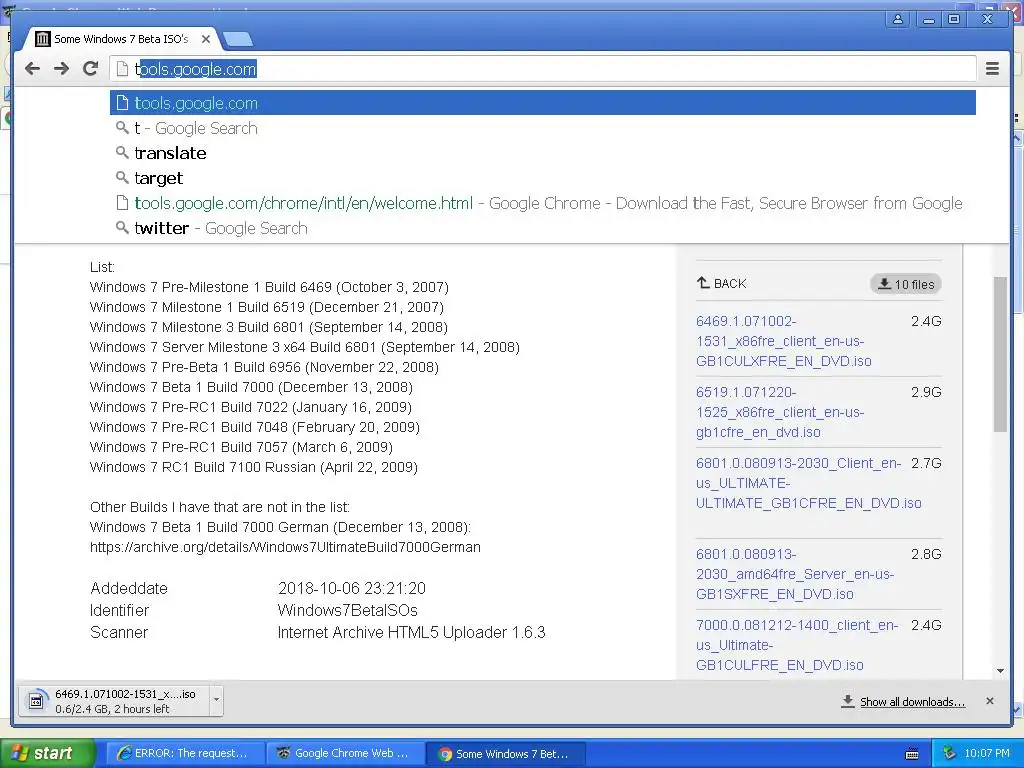This screenshot has width=1024, height=768.
Task: Close the 'Some Windows 7 Beta ISO's' tab
Action: (x=206, y=39)
